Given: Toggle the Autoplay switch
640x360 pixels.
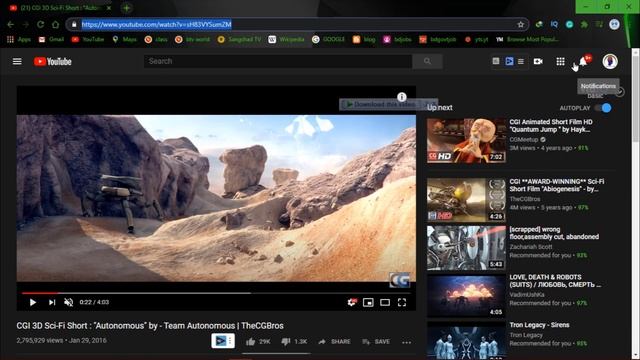Looking at the screenshot, I should tap(603, 108).
